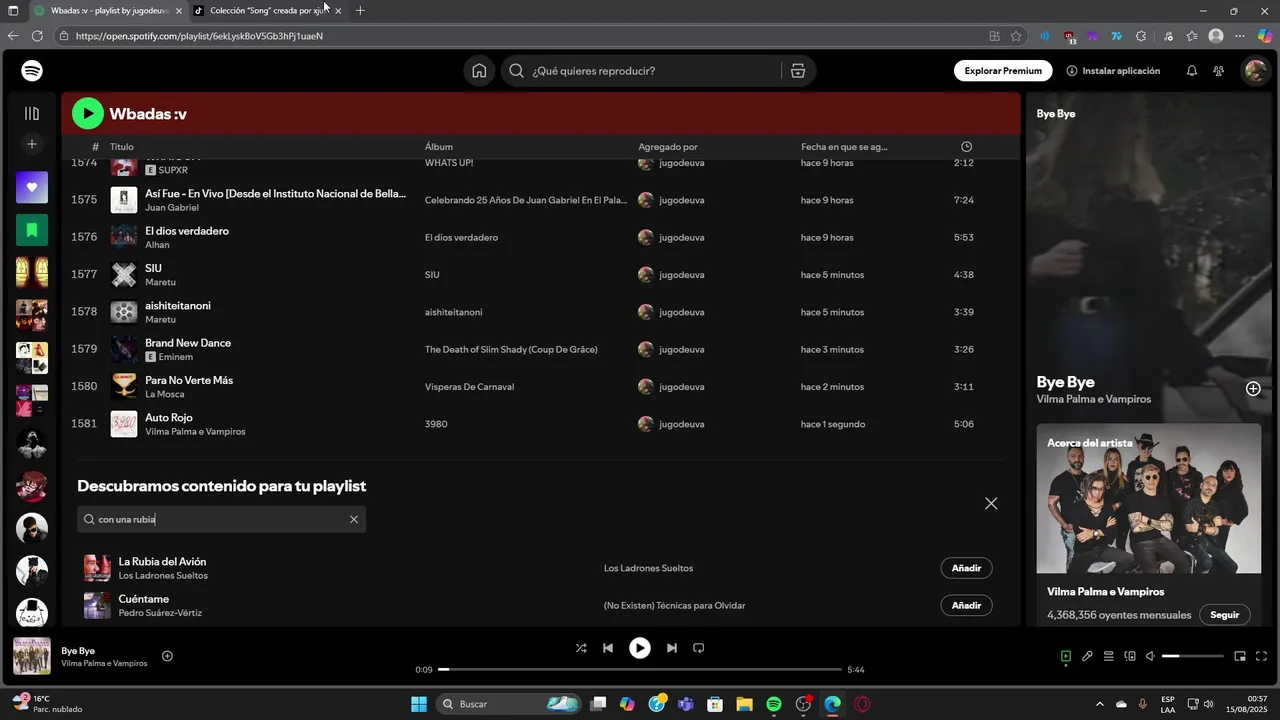Add La Rubia del Avión to playlist
The height and width of the screenshot is (720, 1280).
(x=966, y=568)
